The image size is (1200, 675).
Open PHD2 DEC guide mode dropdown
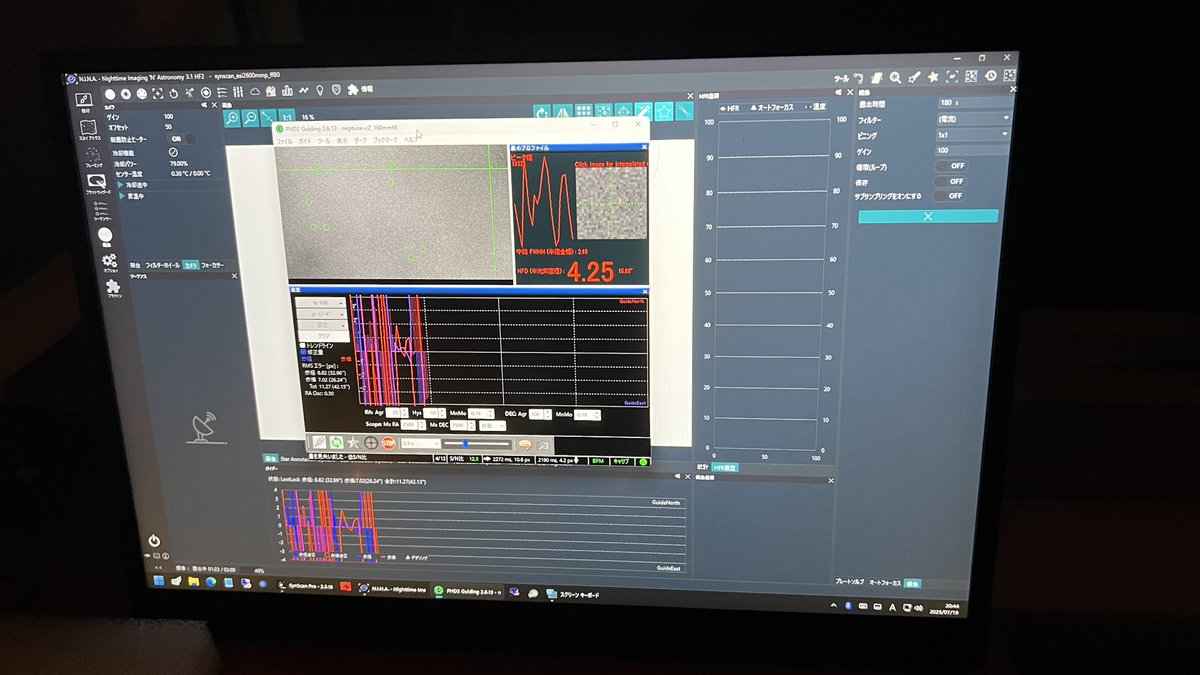(x=492, y=425)
